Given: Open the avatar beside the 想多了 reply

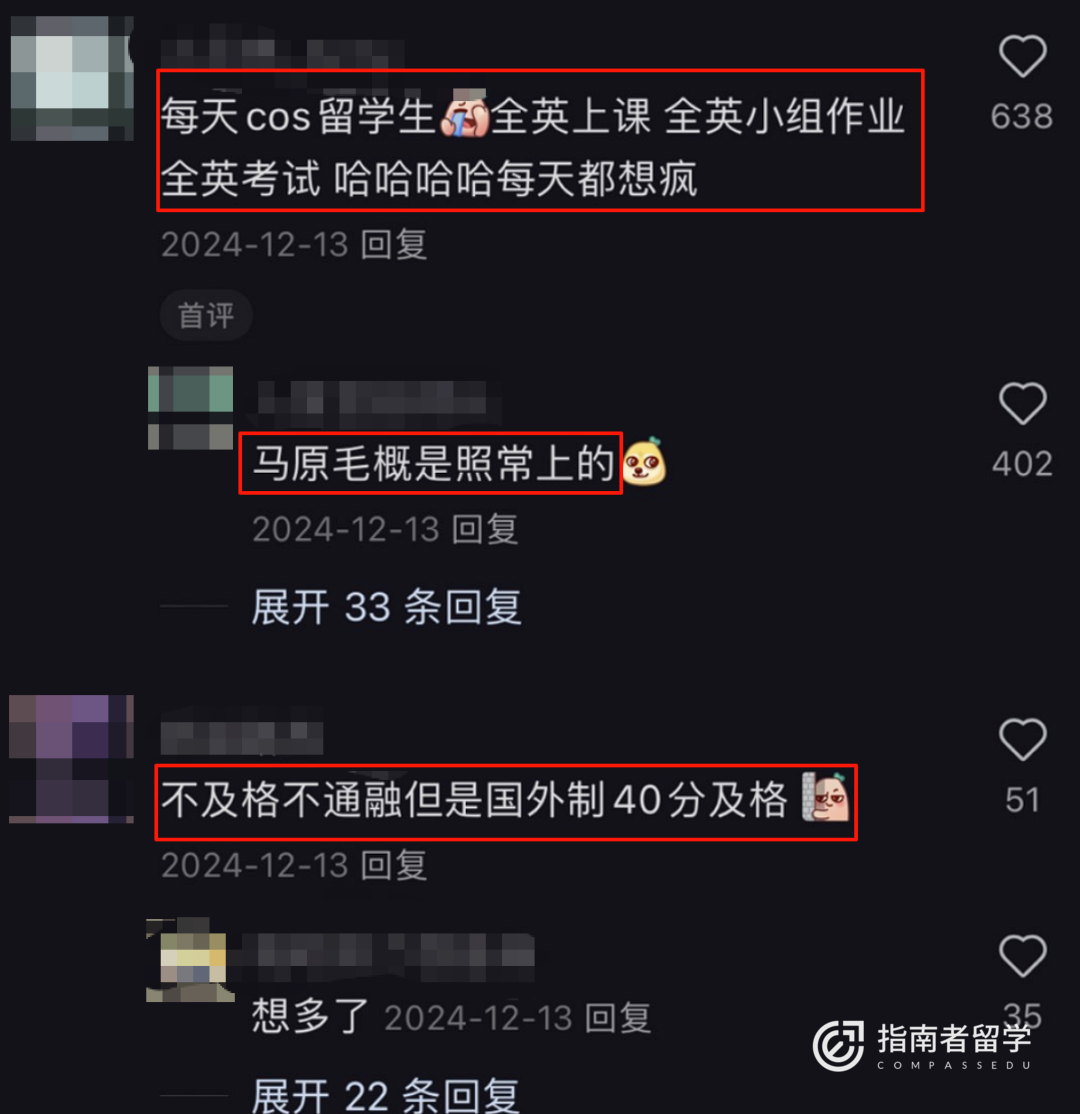Looking at the screenshot, I should click(190, 959).
